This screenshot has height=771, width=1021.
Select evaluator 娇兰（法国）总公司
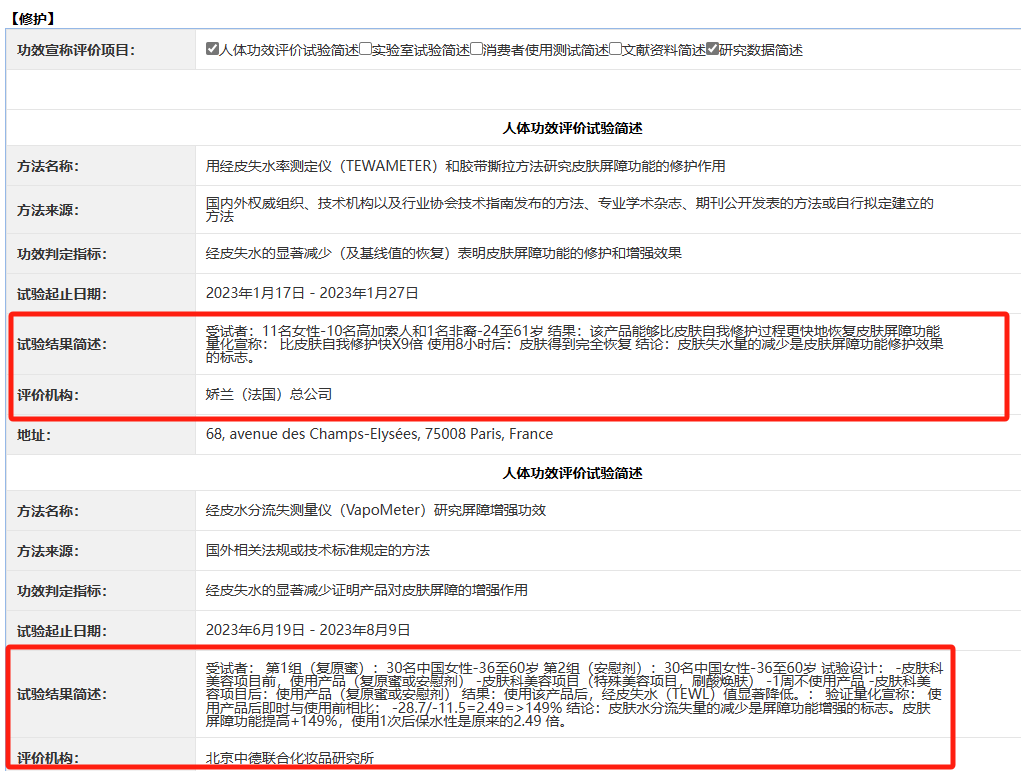click(268, 394)
